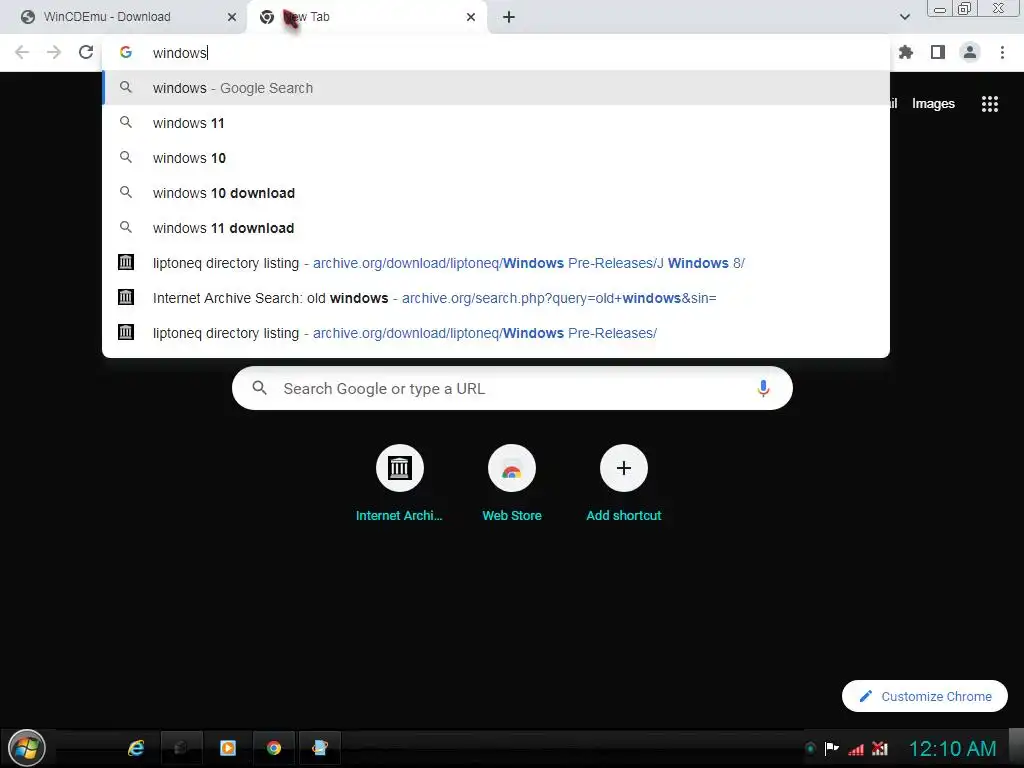Select the 'windows 10' search suggestion
1024x768 pixels.
pos(496,158)
